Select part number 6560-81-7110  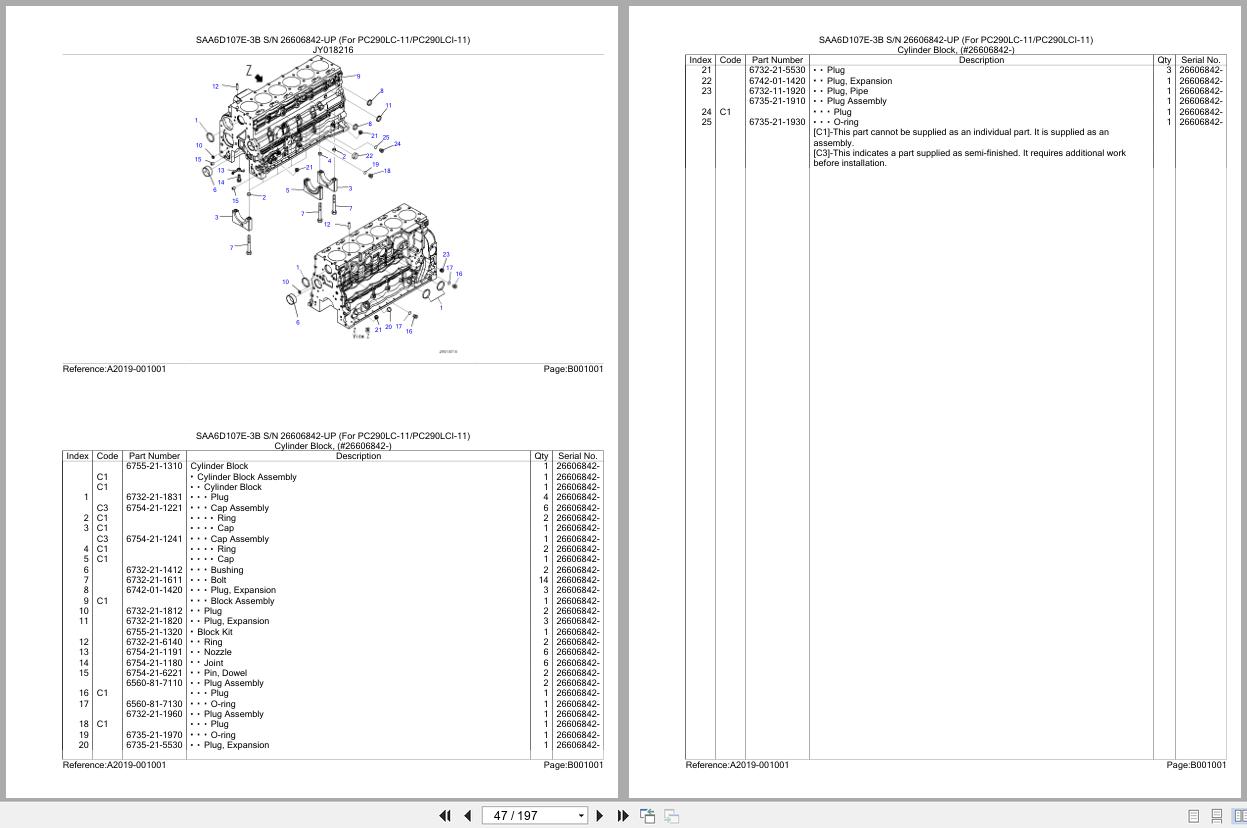click(154, 683)
